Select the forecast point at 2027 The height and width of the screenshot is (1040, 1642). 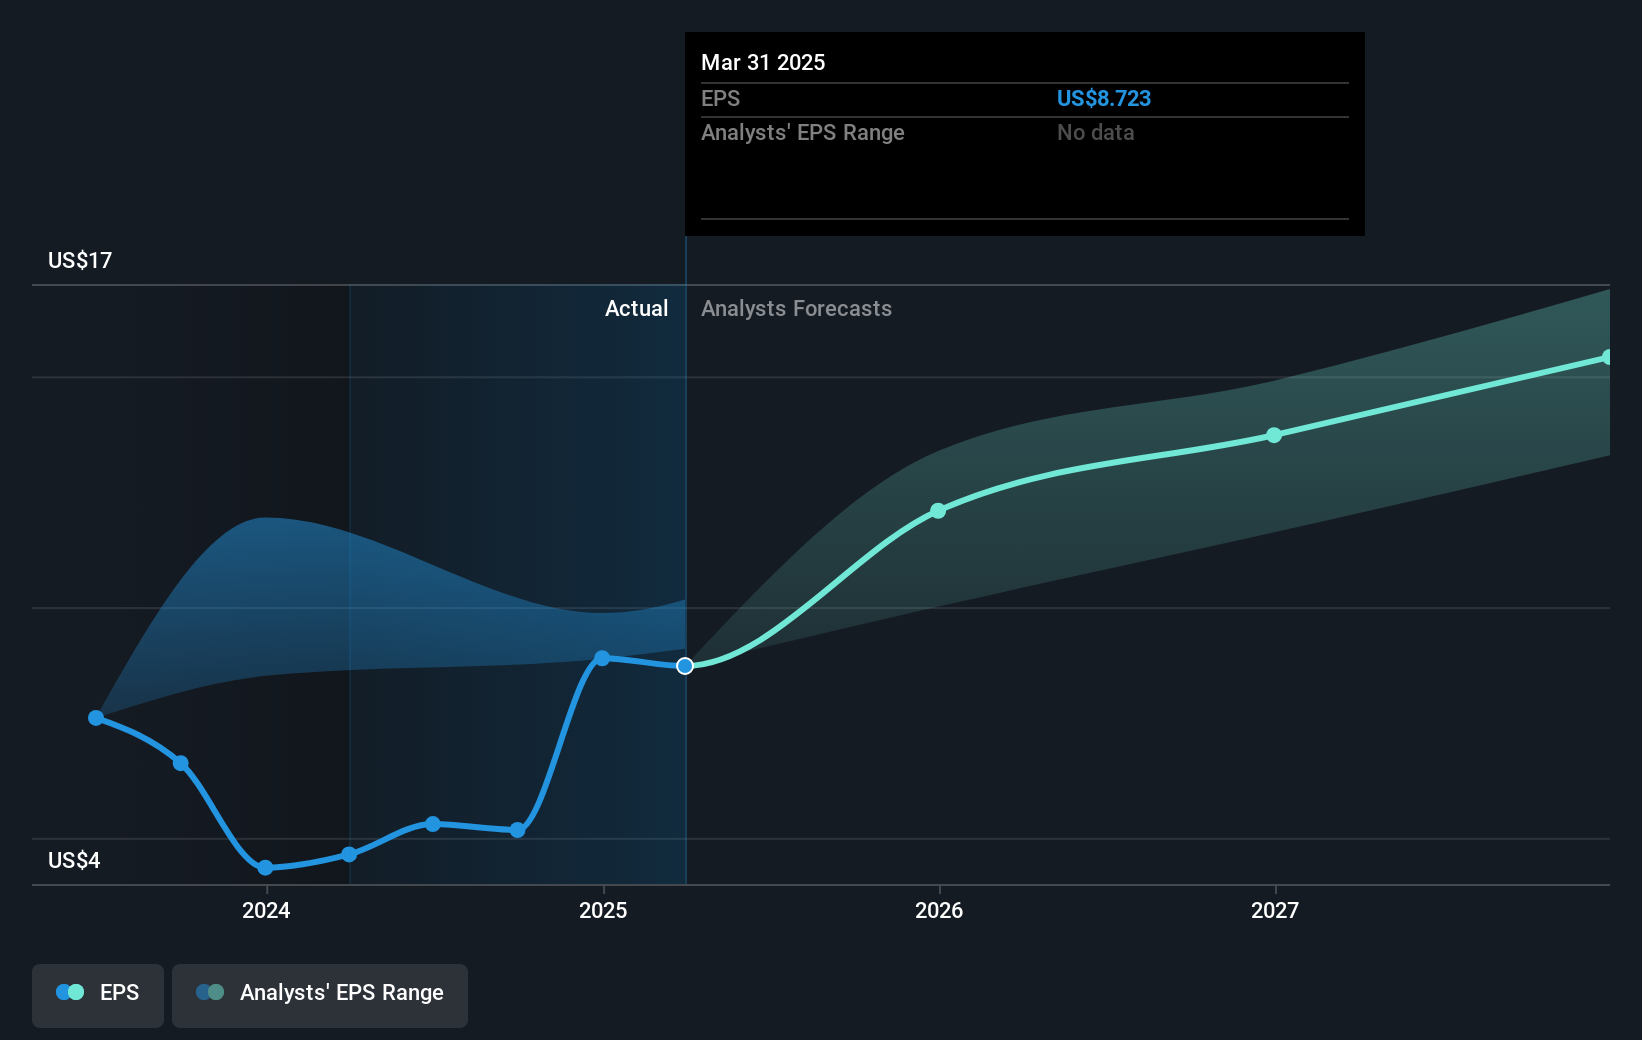(1274, 435)
